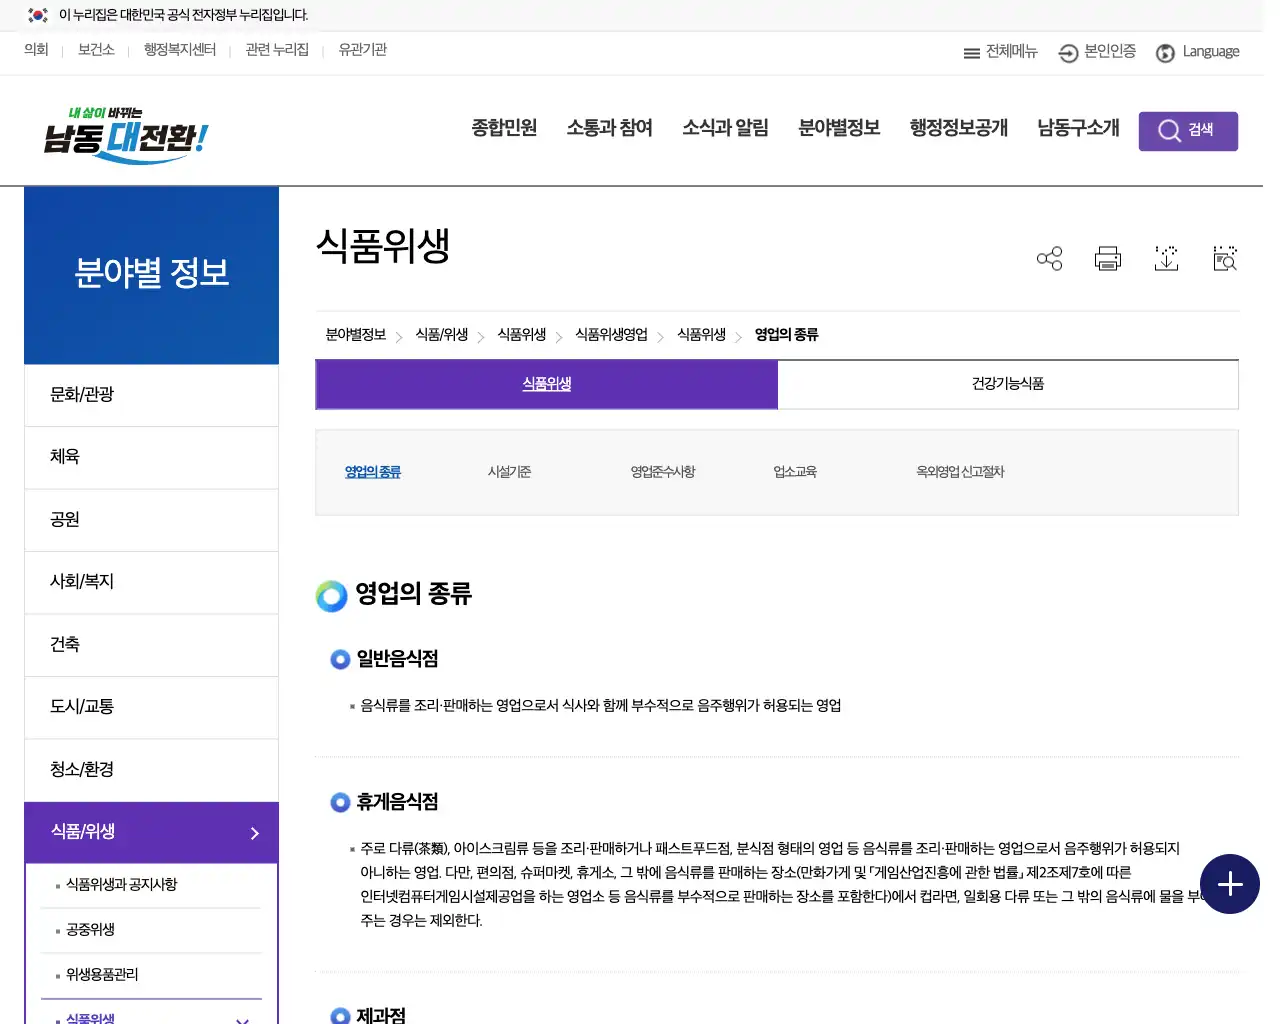1280x1024 pixels.
Task: Open the 소통과 참여 menu
Action: [609, 128]
